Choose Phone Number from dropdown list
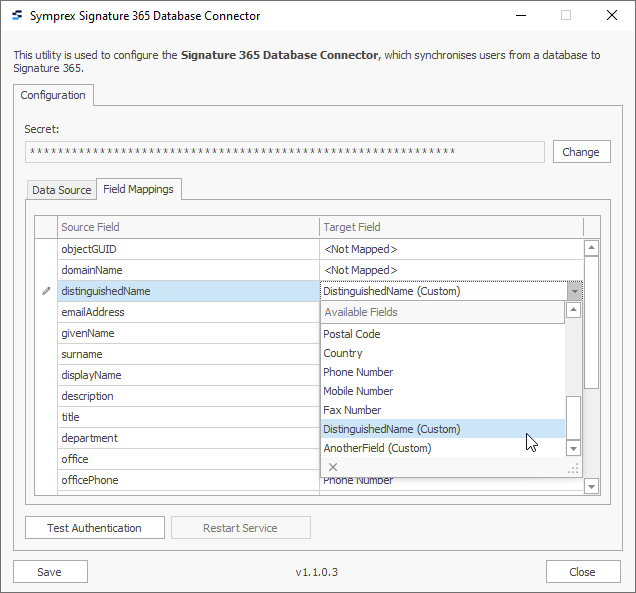The width and height of the screenshot is (636, 593). [x=443, y=372]
